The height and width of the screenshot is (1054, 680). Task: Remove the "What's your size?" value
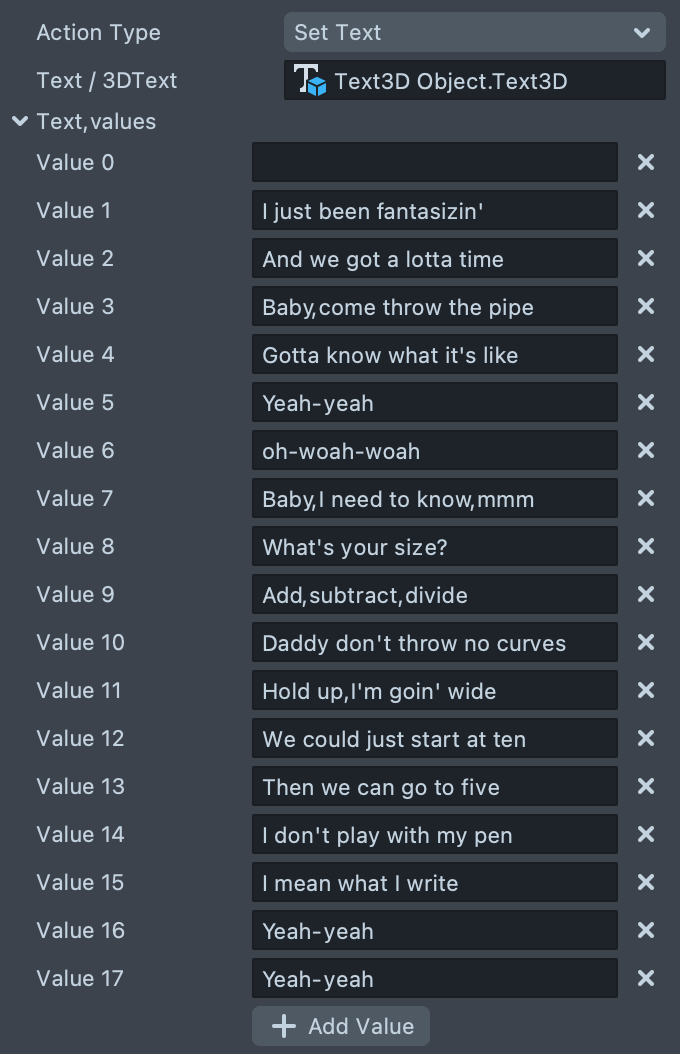click(646, 546)
